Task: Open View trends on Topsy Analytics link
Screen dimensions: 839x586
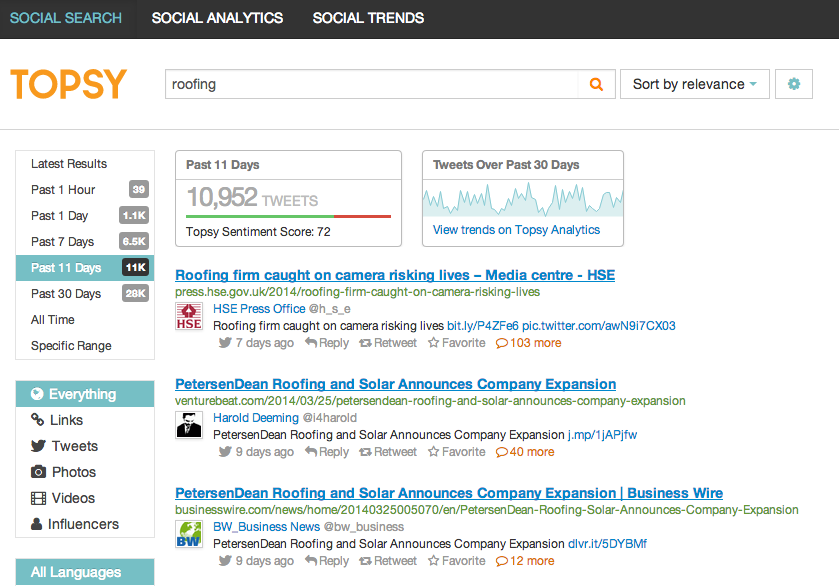Action: click(x=516, y=230)
